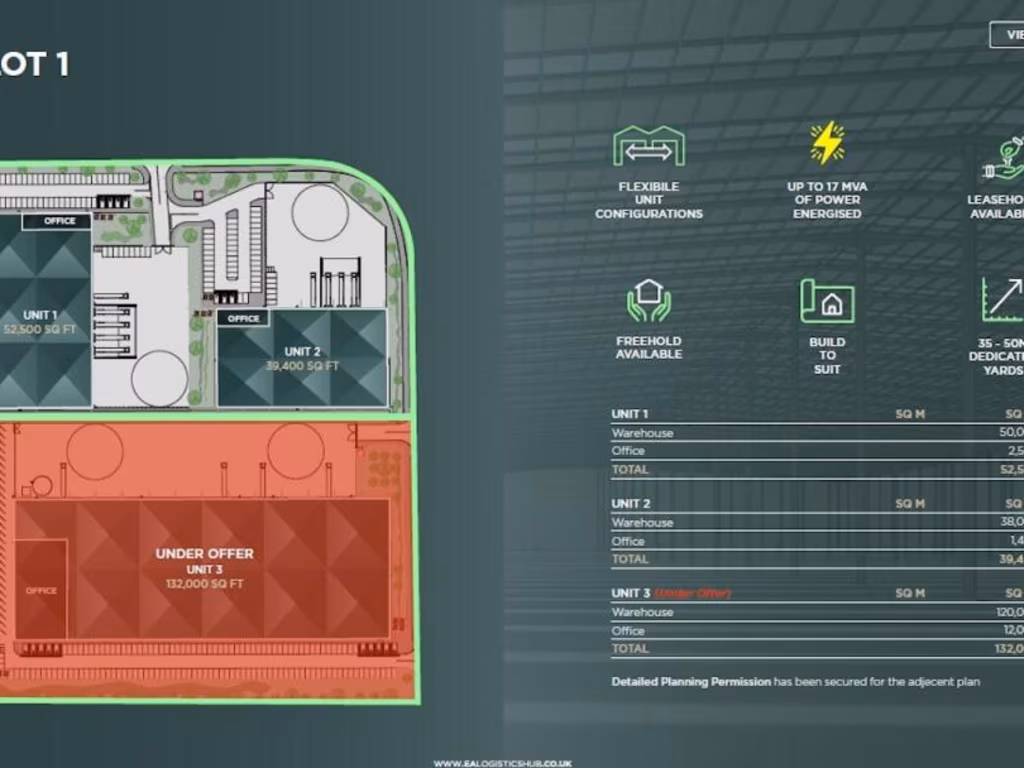This screenshot has width=1024, height=768.
Task: Select Unit 1 building on site plan
Action: click(x=40, y=320)
